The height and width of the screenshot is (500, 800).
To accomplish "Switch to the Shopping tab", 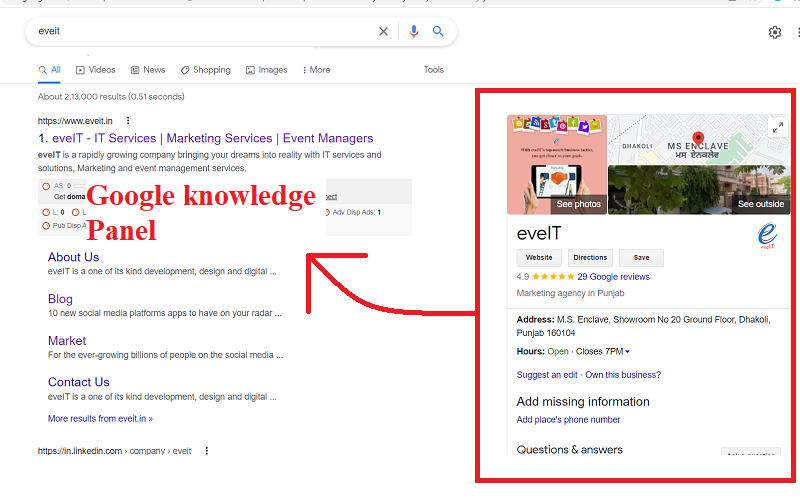I will [206, 70].
